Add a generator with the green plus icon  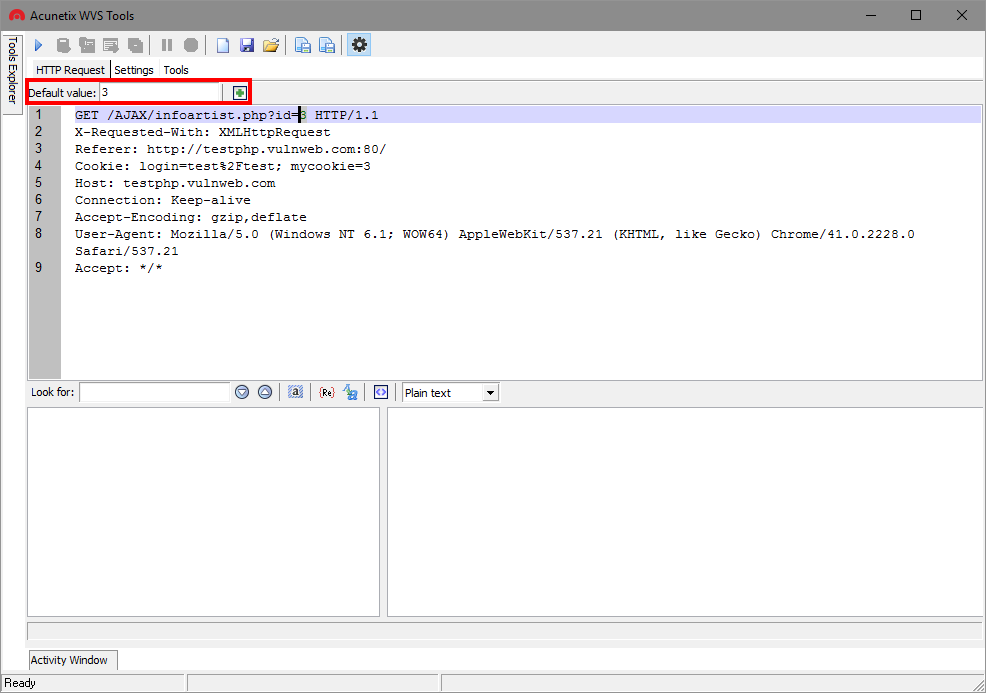(x=239, y=93)
